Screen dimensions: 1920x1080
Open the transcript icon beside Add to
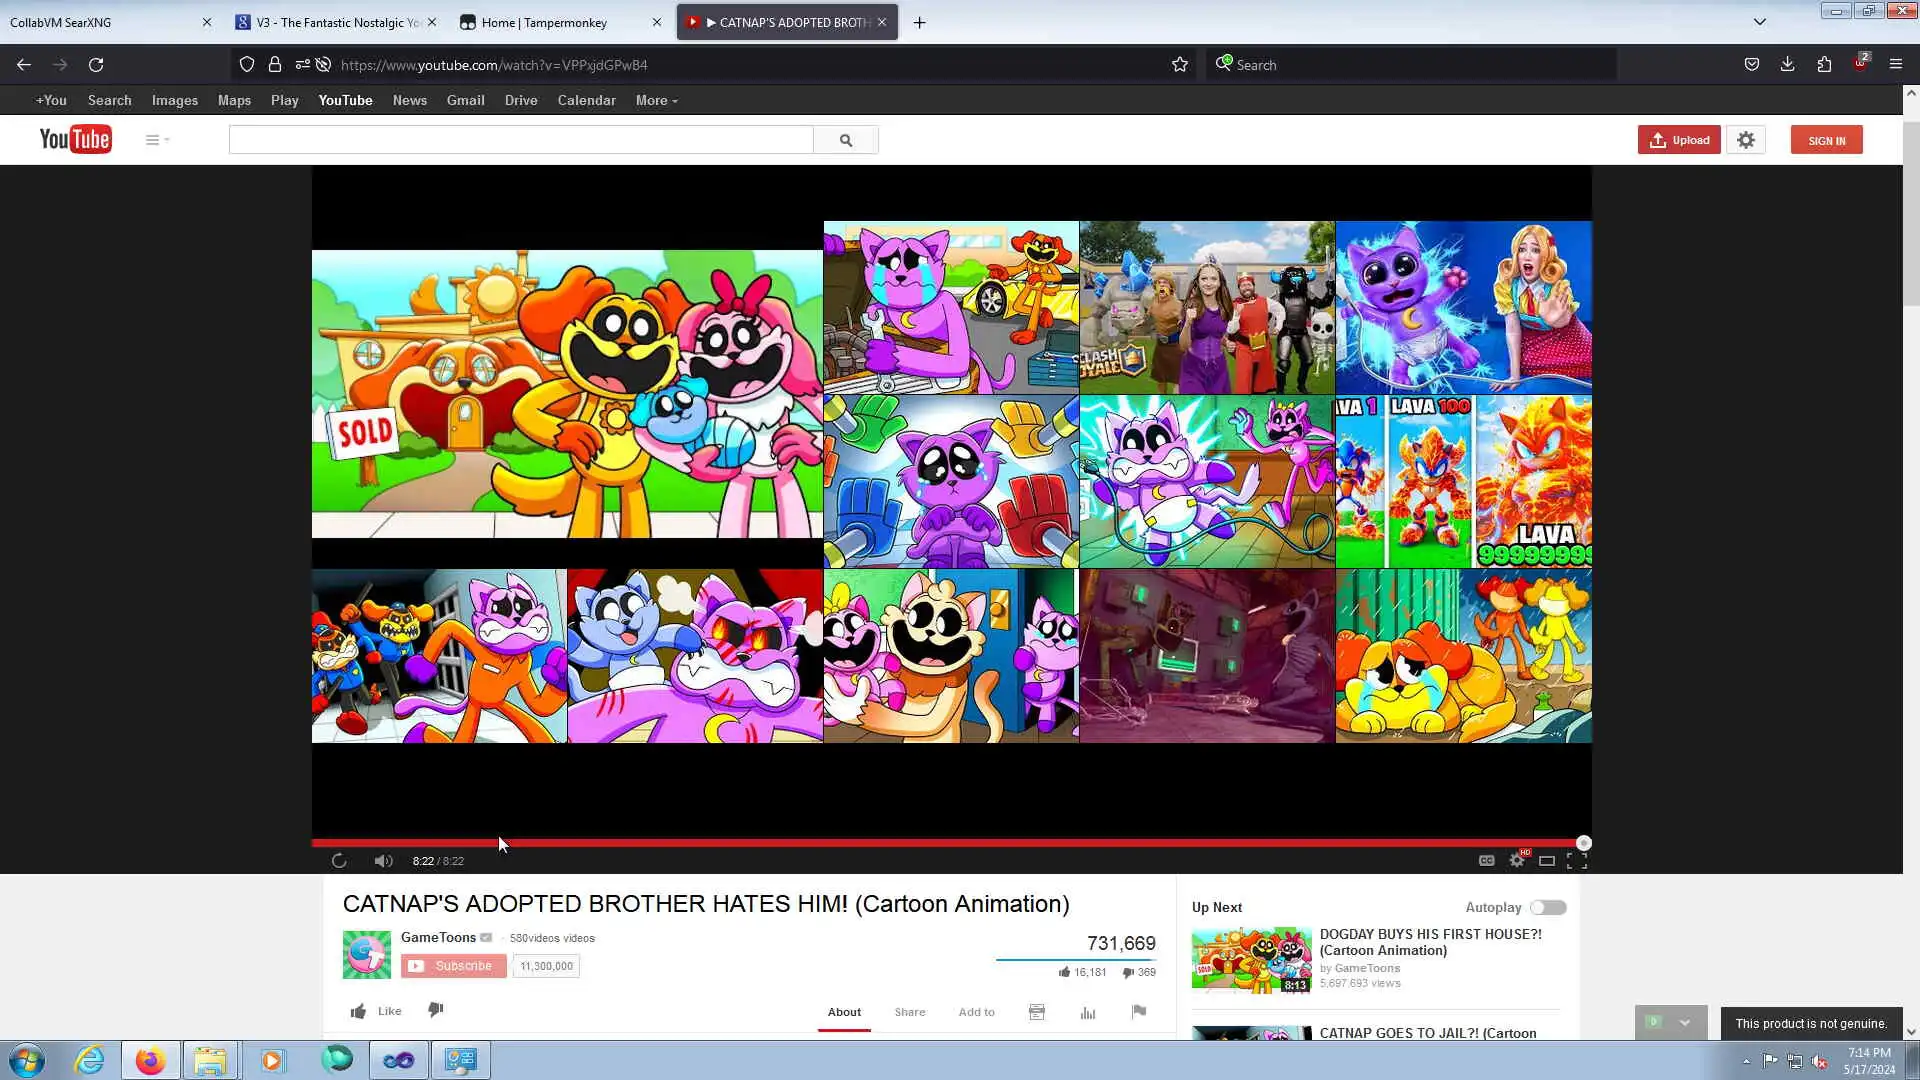click(1037, 1013)
